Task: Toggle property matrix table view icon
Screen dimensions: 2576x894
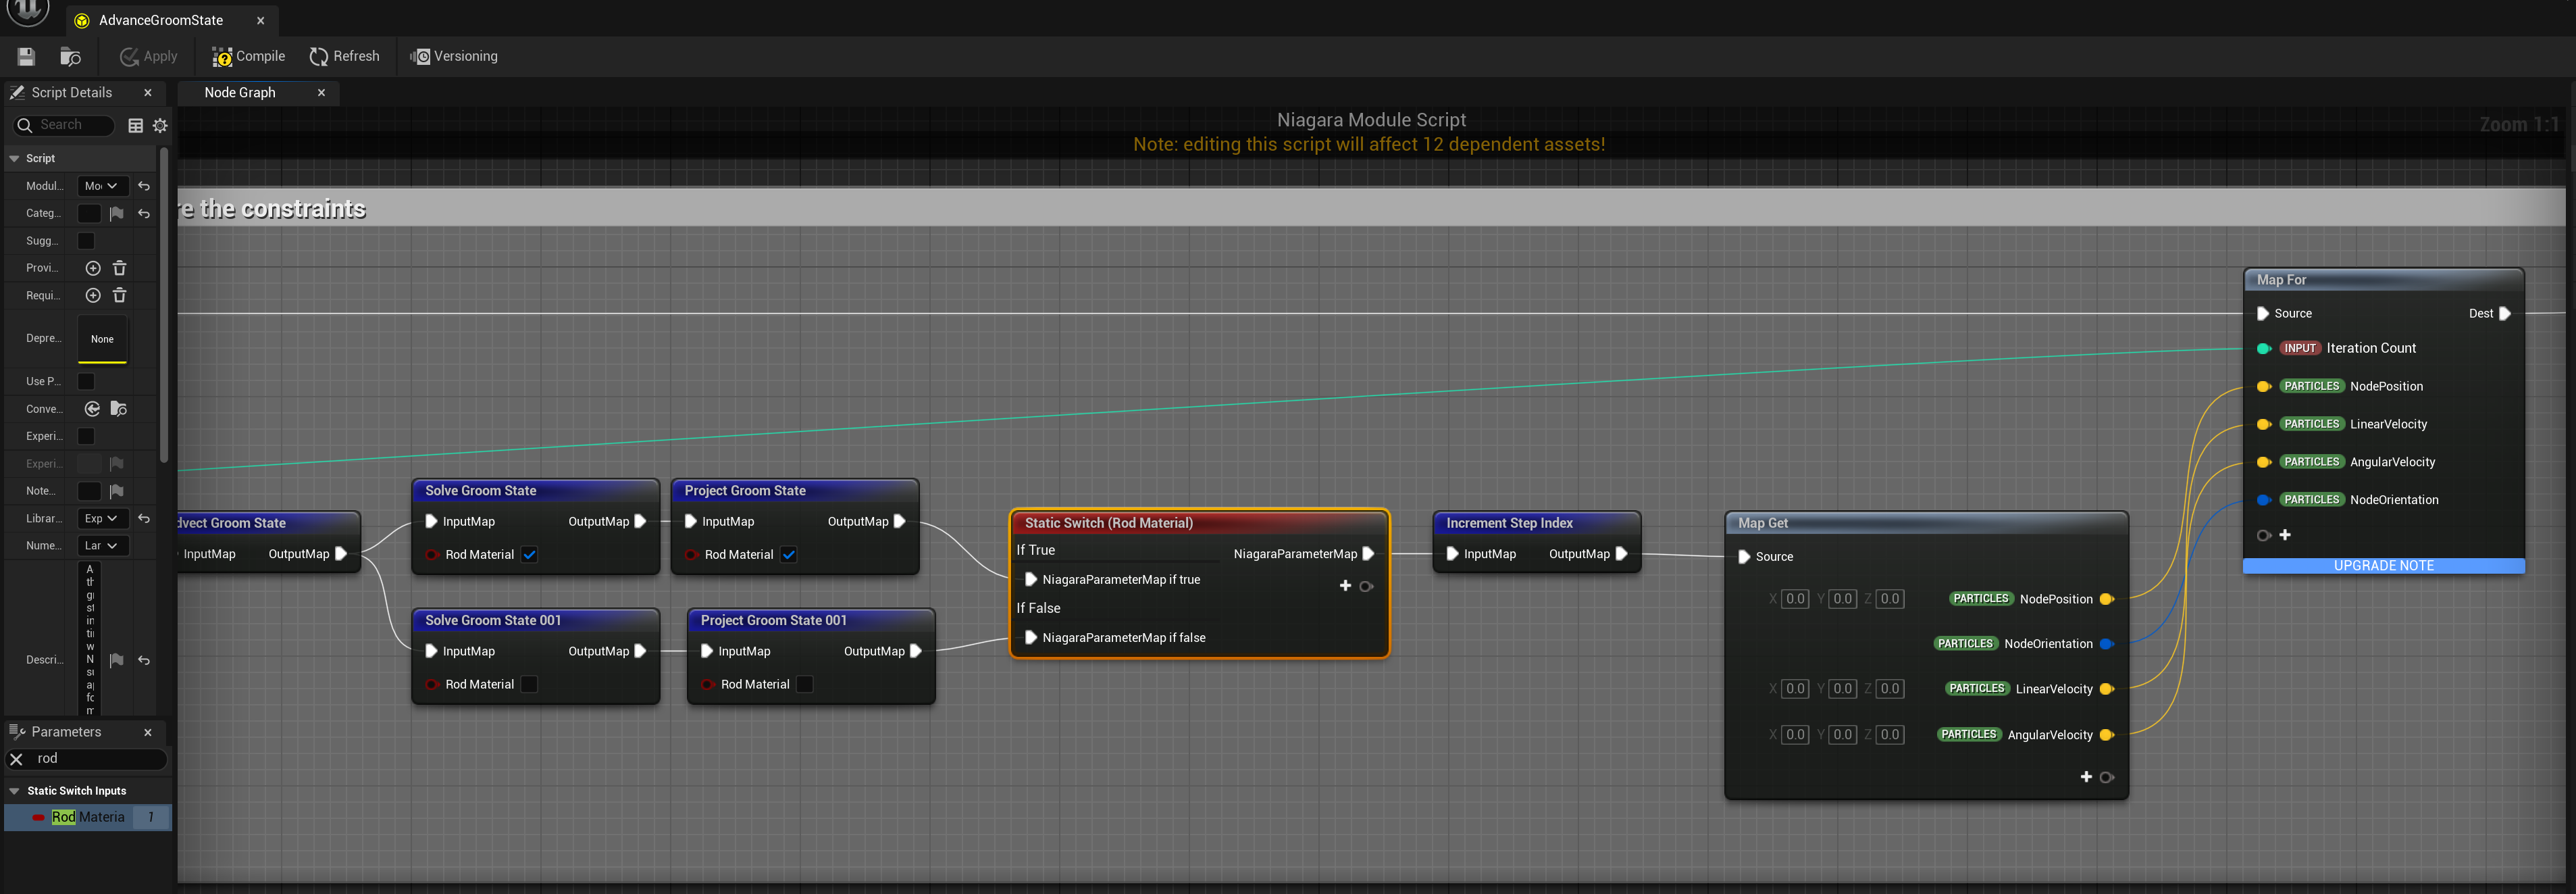Action: (x=136, y=125)
